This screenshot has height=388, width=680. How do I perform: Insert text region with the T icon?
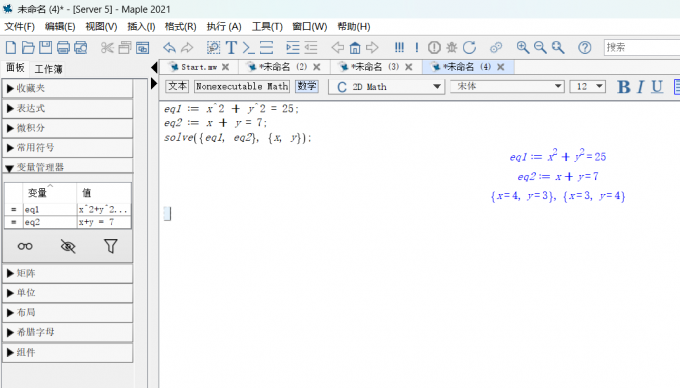231,47
